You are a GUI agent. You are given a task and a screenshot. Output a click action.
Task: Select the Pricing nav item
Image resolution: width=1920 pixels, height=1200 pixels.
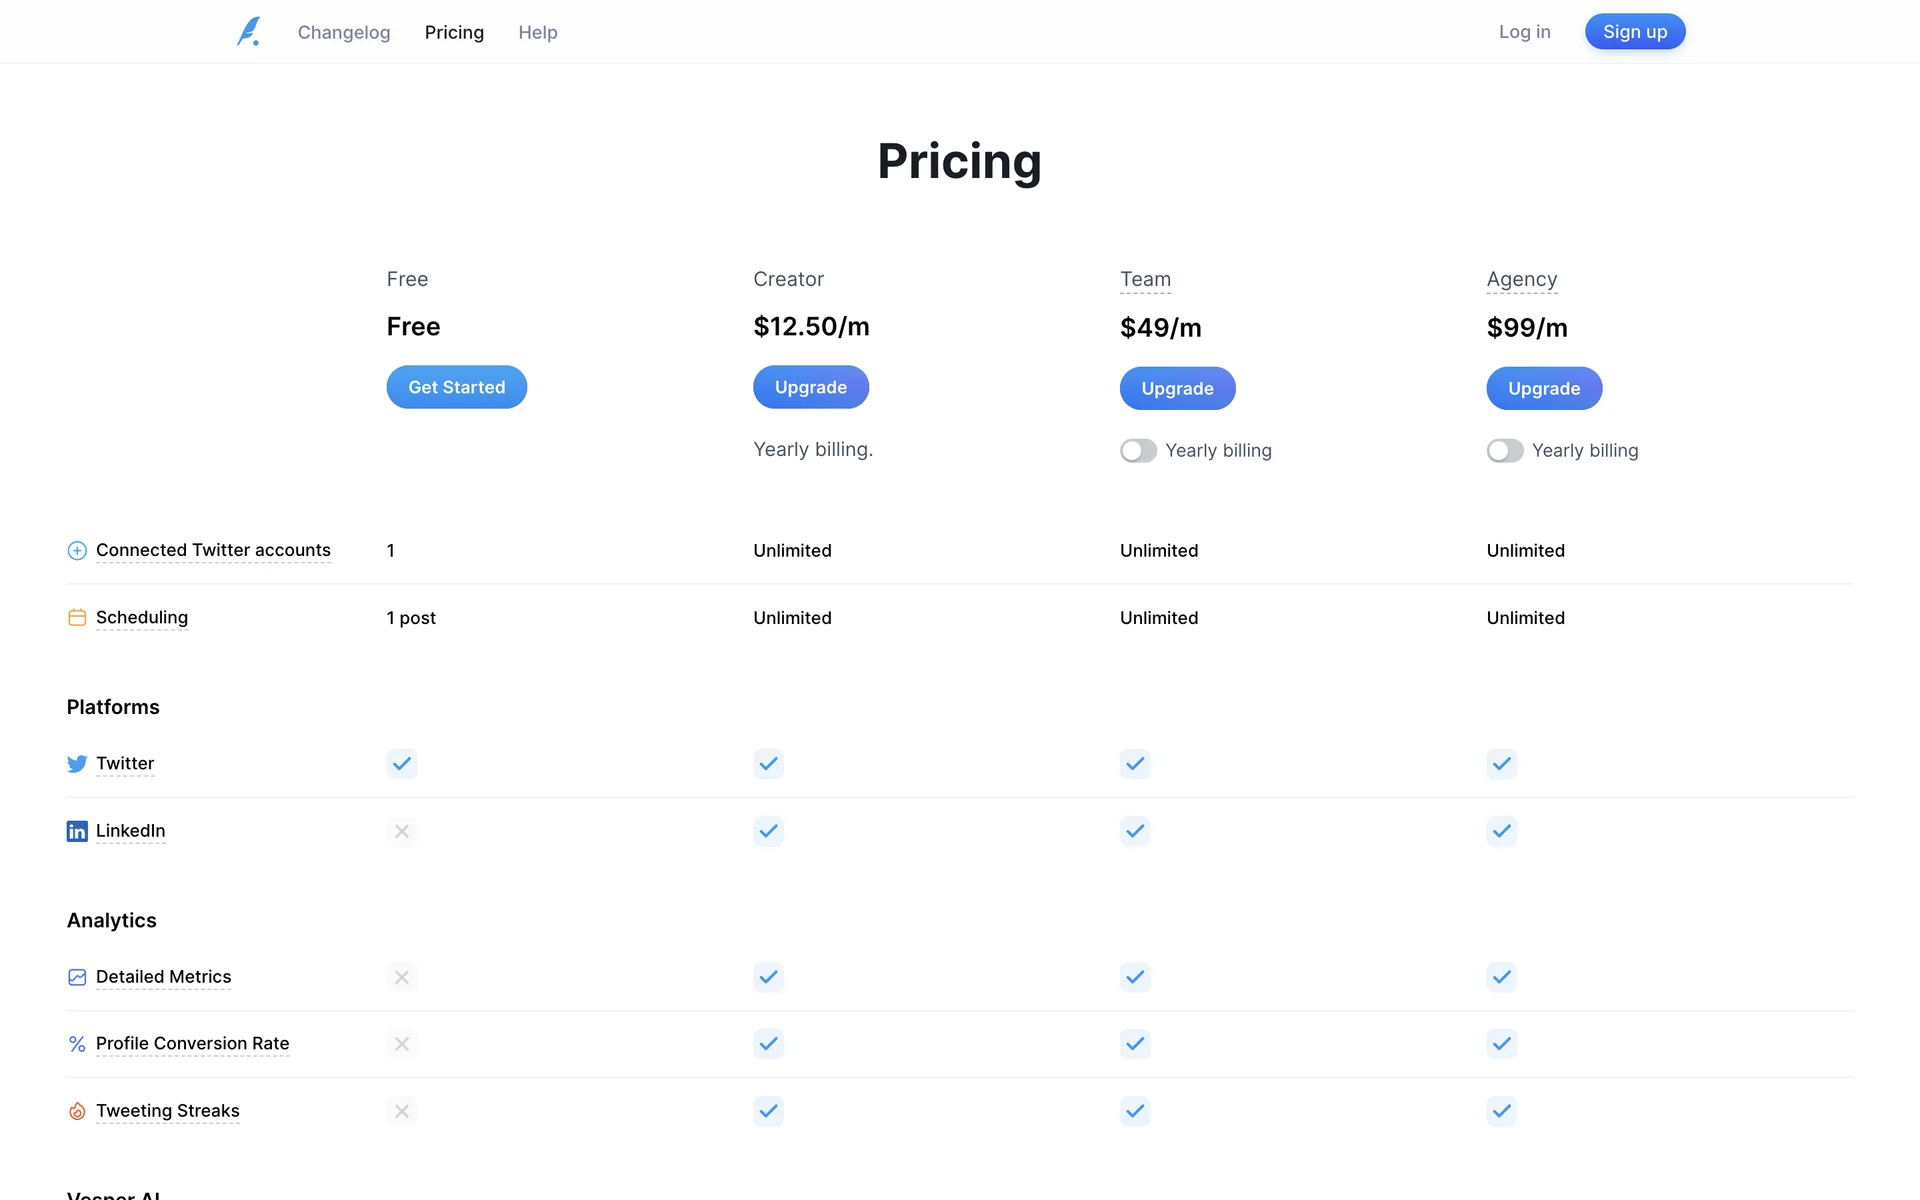[x=454, y=32]
